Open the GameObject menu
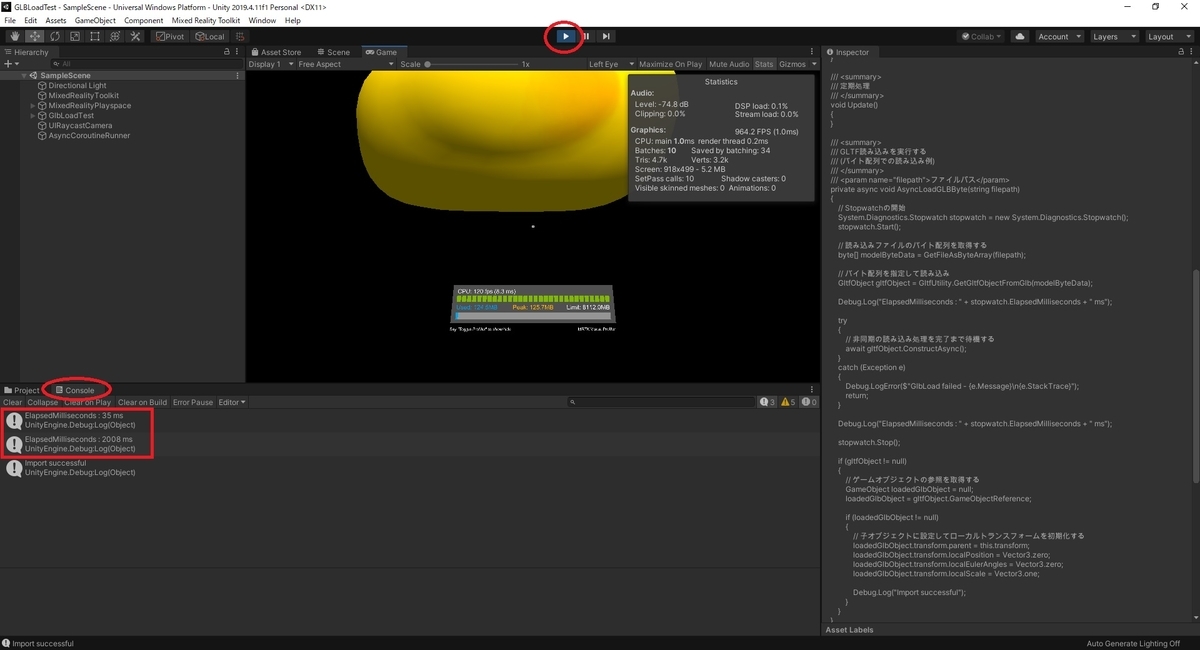The image size is (1200, 650). point(95,20)
